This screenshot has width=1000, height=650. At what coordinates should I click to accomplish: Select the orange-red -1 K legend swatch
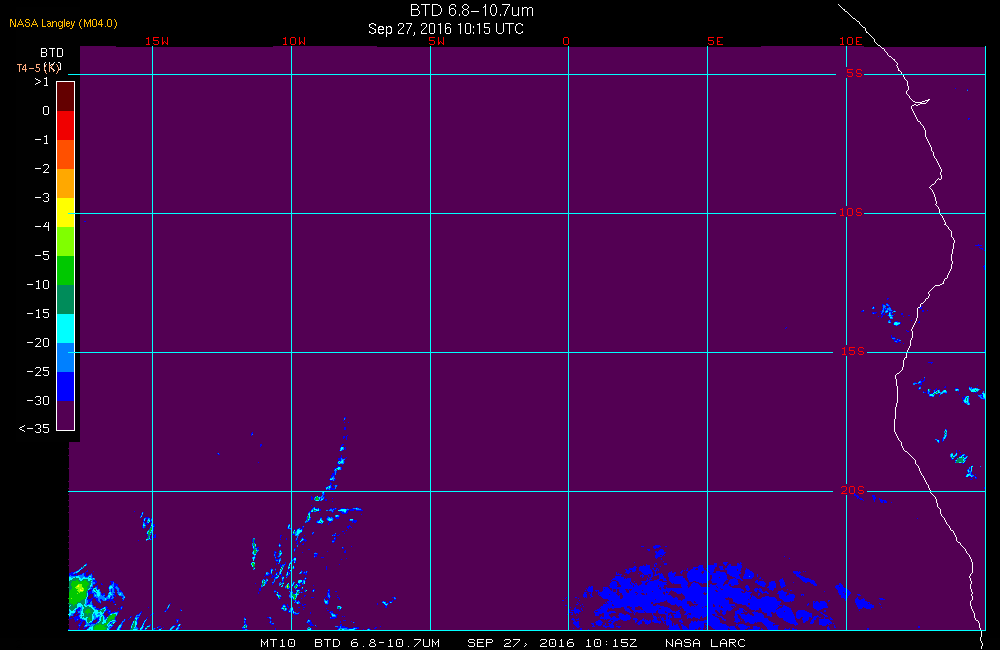[66, 154]
